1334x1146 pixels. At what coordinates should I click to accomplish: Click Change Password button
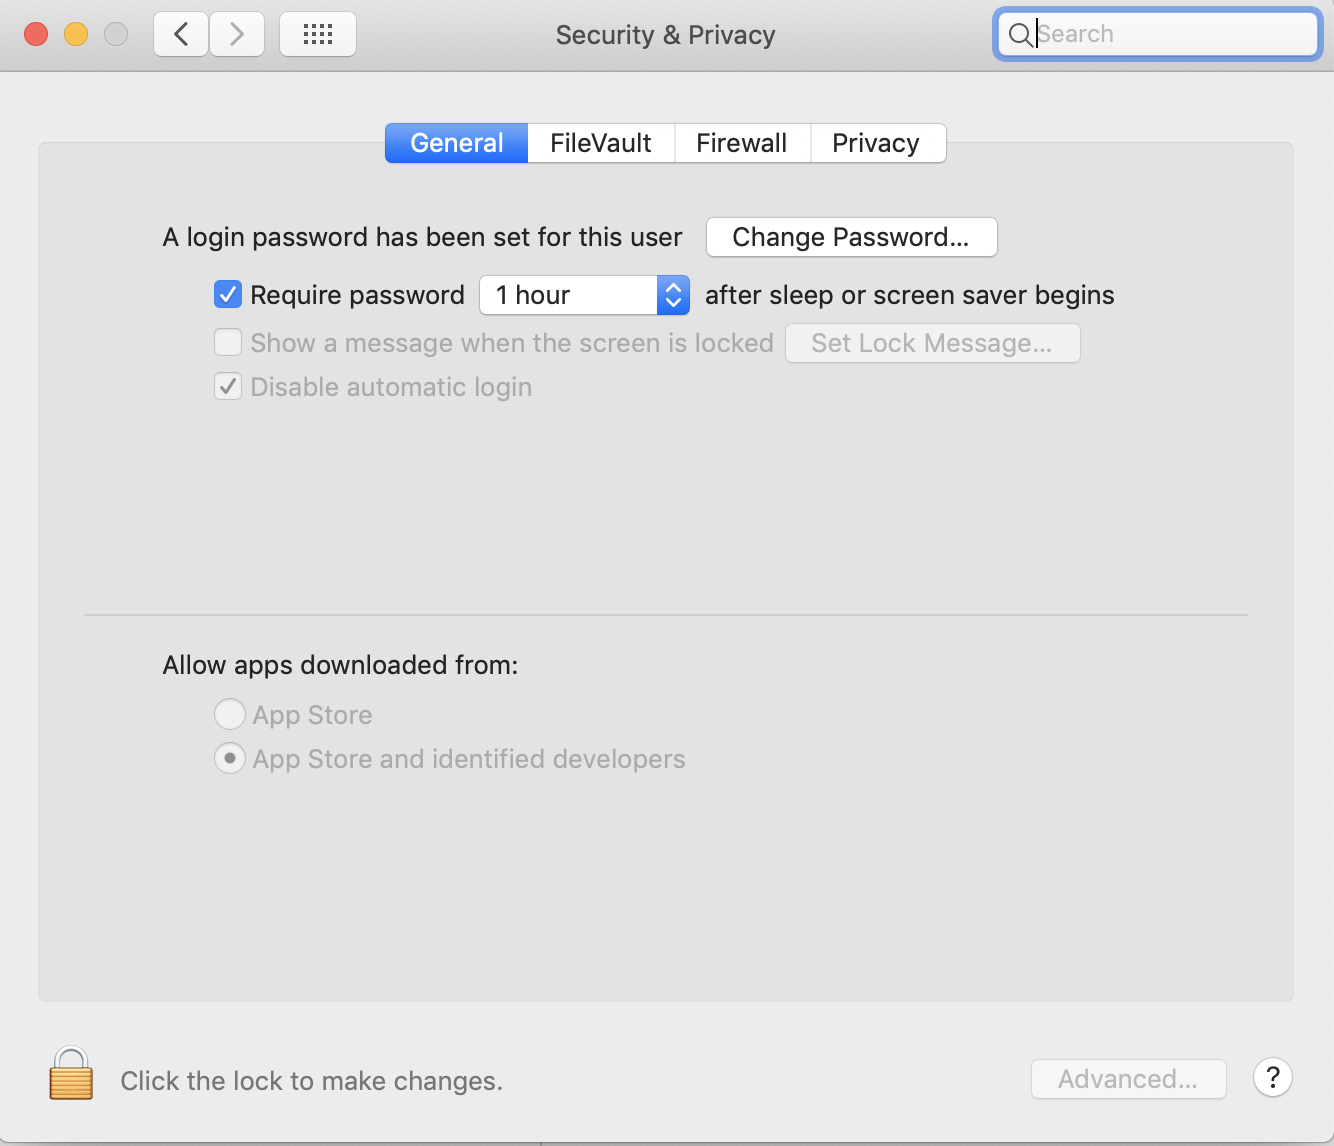pyautogui.click(x=851, y=237)
